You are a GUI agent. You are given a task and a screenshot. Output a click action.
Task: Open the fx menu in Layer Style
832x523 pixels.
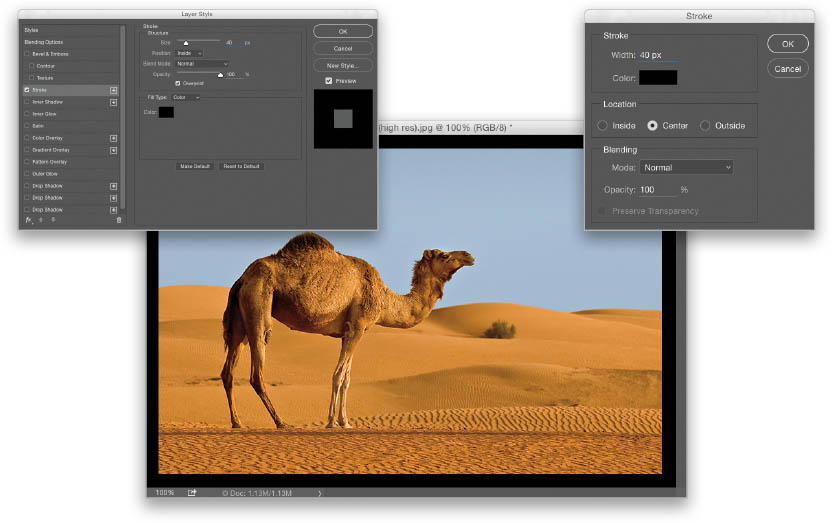(28, 220)
